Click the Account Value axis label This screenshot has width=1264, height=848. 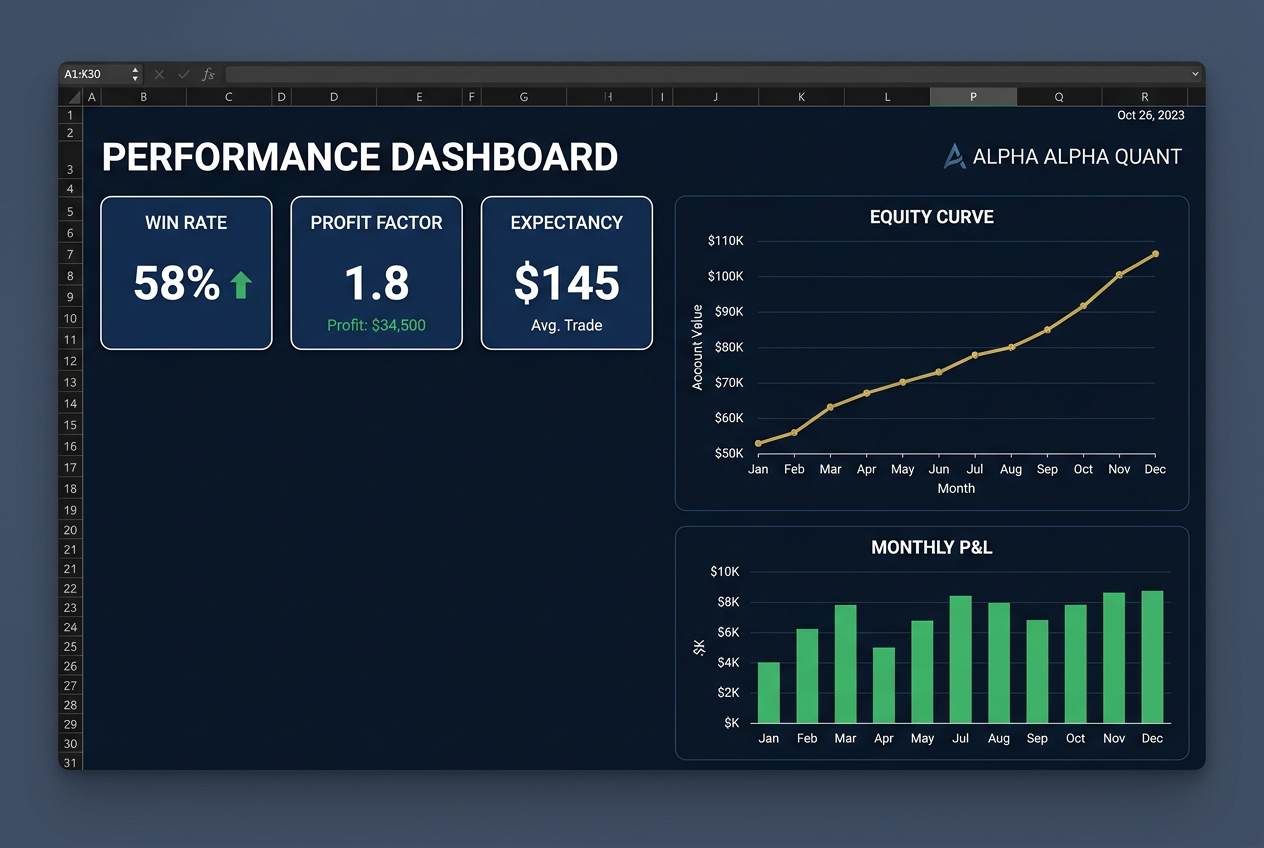(698, 346)
